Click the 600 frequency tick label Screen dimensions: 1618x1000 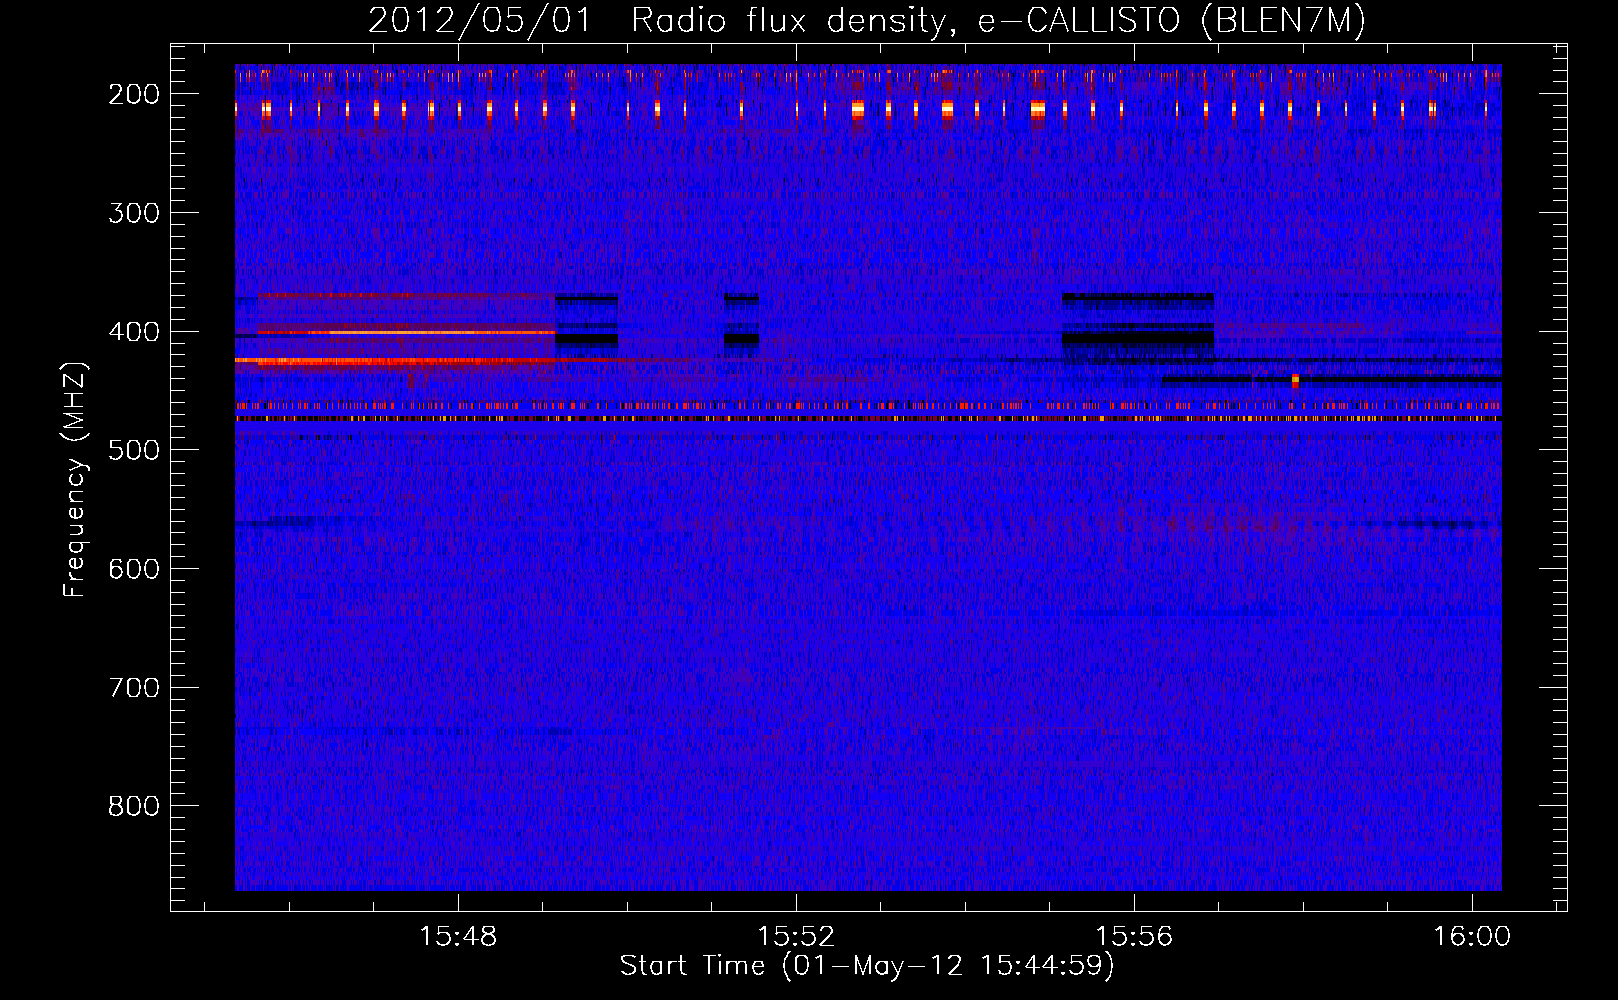tap(134, 569)
